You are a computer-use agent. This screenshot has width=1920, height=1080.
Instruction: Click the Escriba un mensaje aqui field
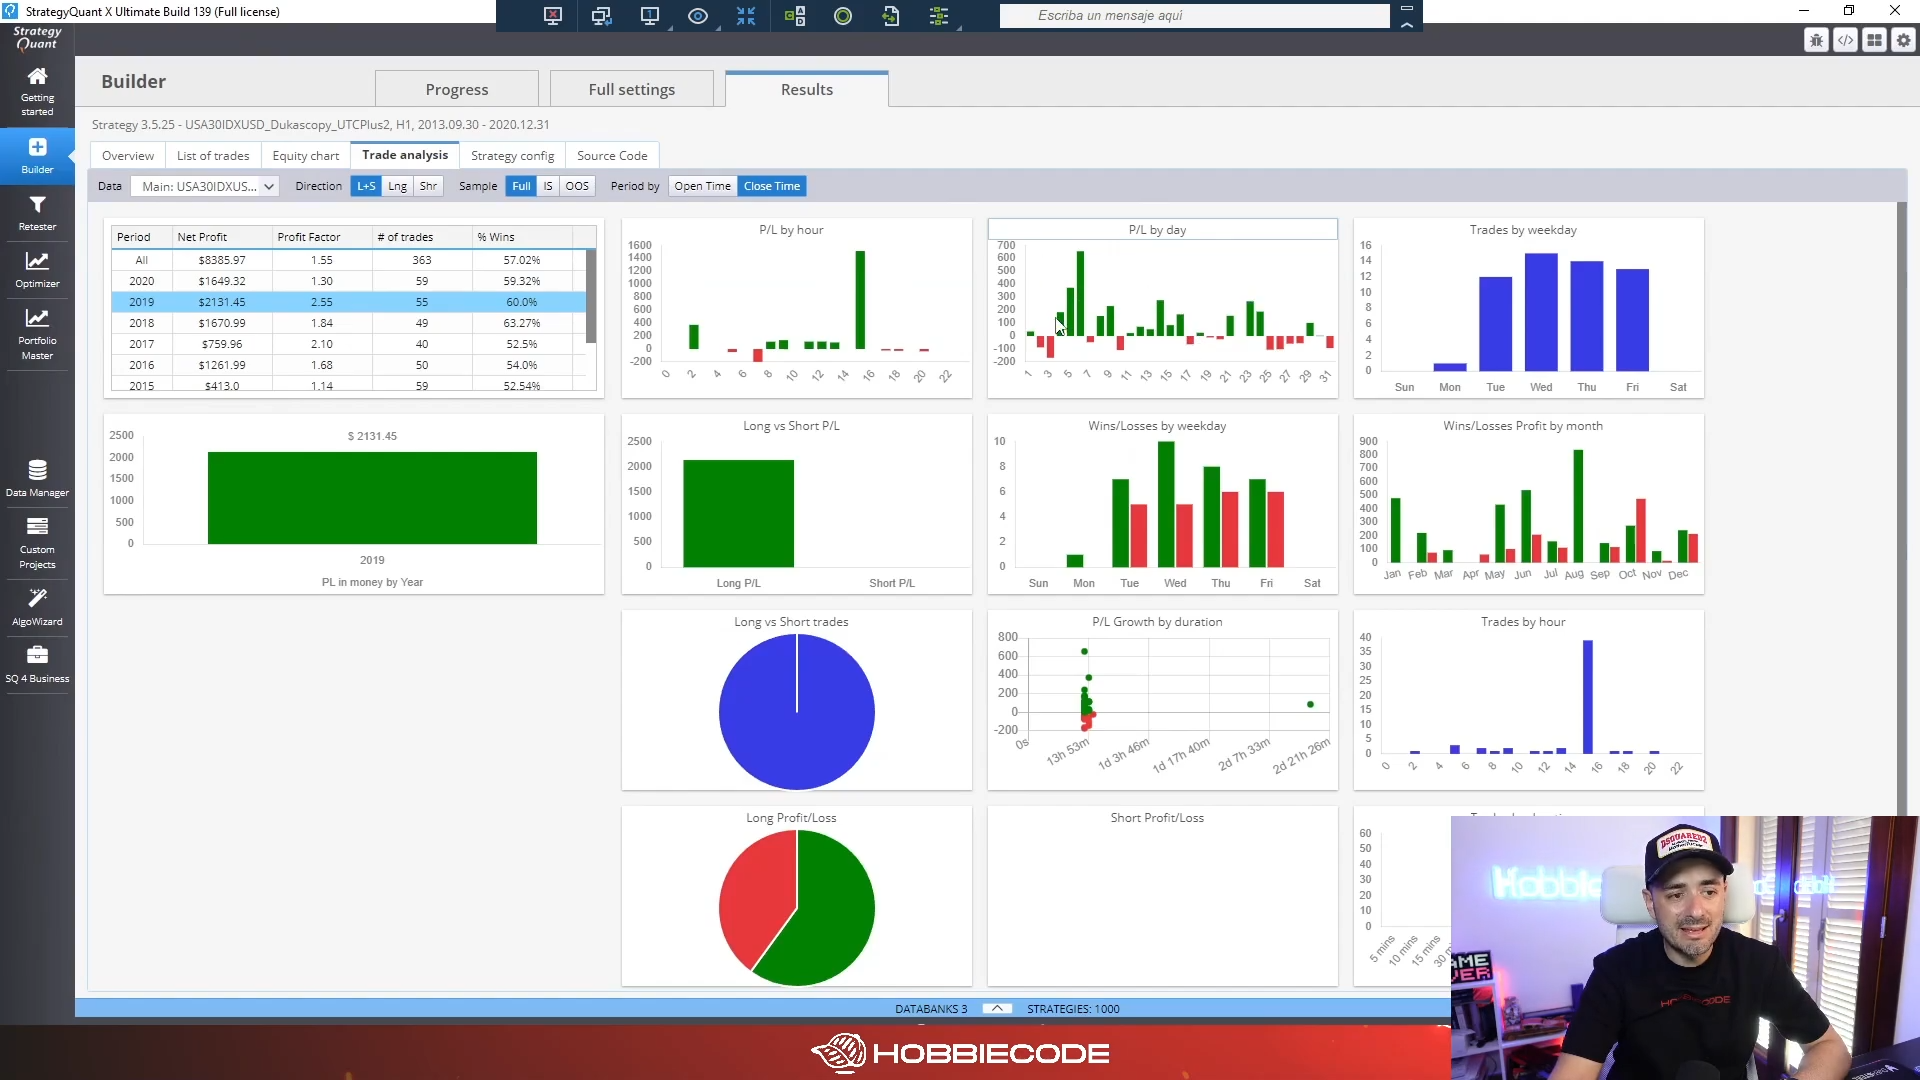(1194, 15)
